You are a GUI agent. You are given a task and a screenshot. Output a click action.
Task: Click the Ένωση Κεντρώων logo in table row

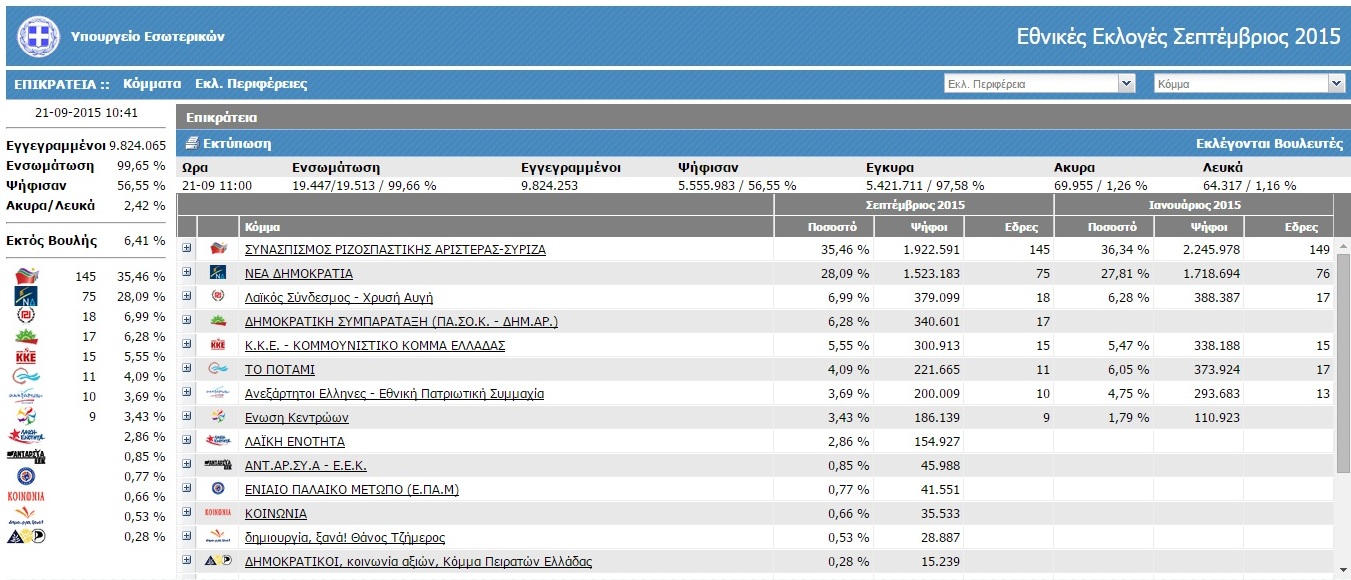(x=218, y=417)
